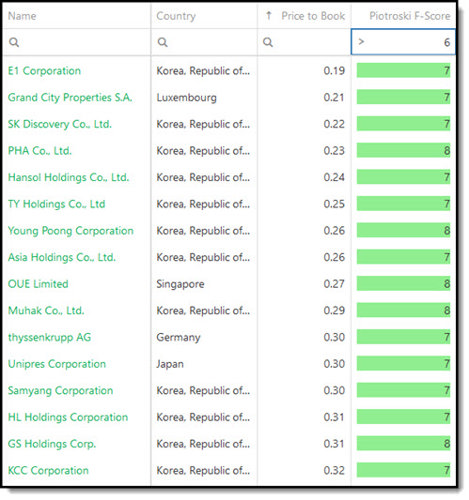Sort by Piotroski F-Score column header

tap(410, 16)
